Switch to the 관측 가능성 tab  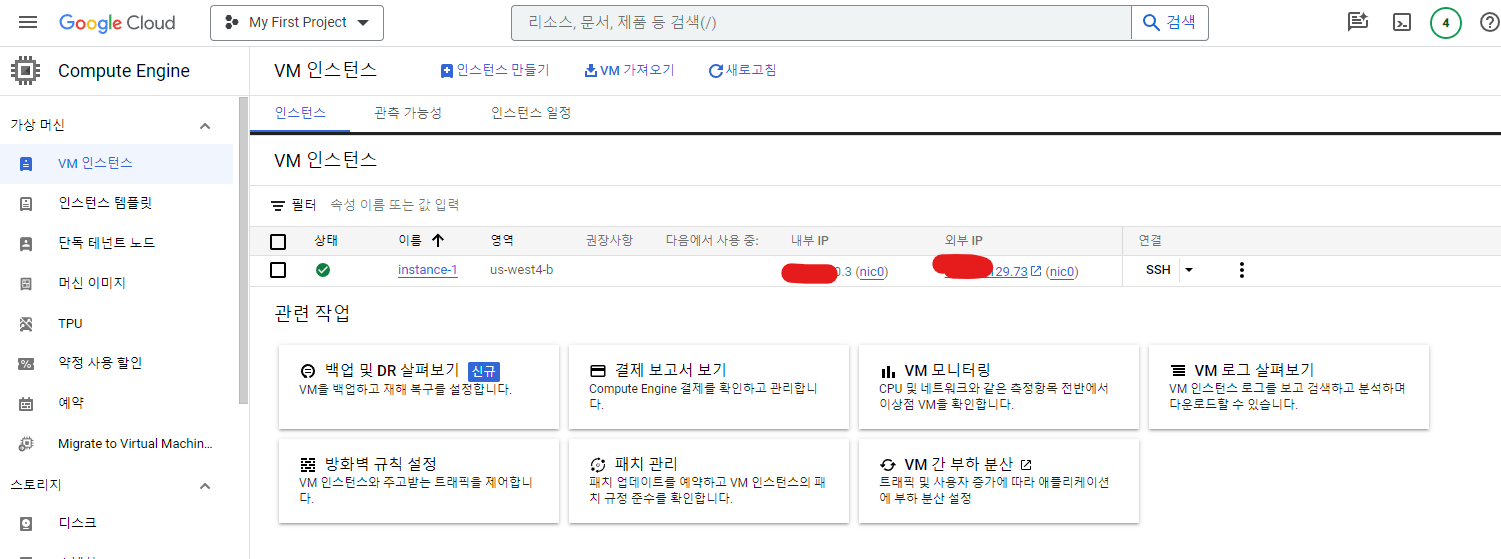tap(408, 113)
